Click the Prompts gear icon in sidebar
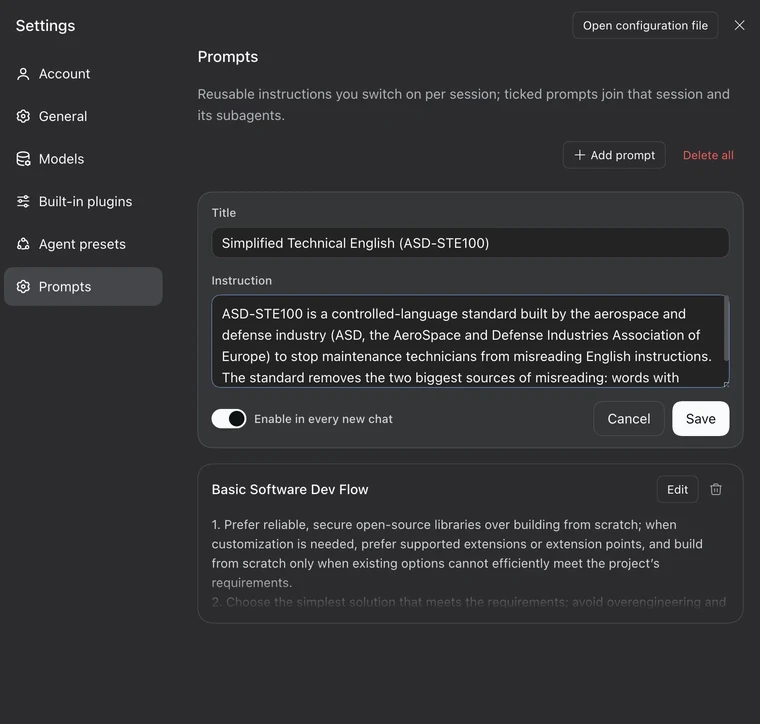Image resolution: width=760 pixels, height=724 pixels. pos(23,286)
